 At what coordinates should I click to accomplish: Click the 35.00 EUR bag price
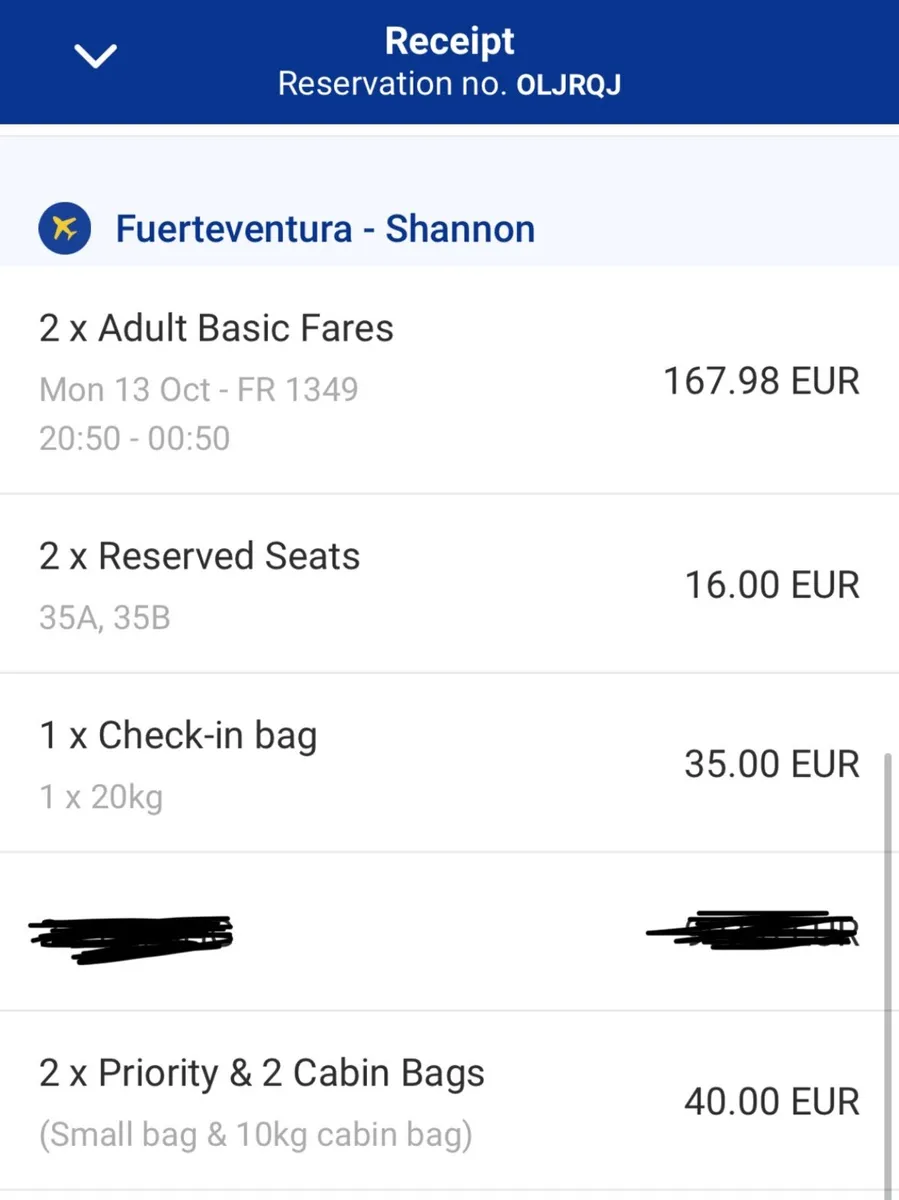coord(771,764)
